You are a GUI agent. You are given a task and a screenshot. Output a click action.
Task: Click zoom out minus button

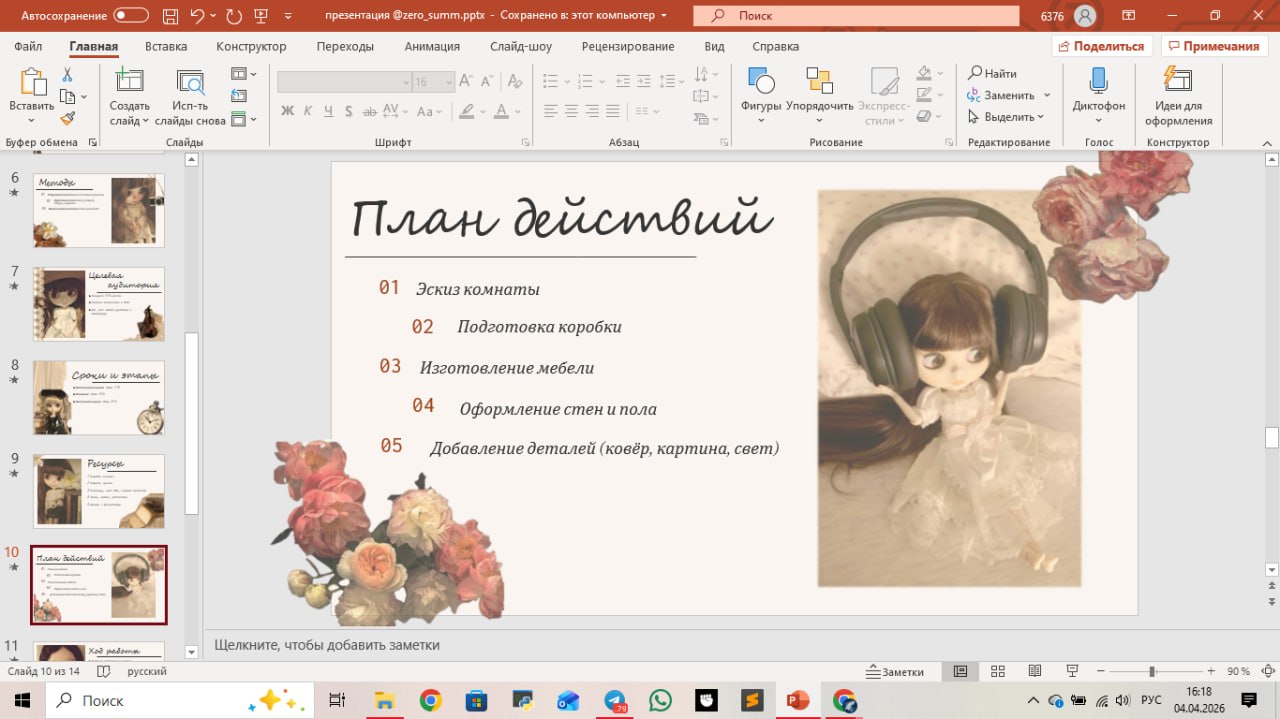click(x=1099, y=671)
